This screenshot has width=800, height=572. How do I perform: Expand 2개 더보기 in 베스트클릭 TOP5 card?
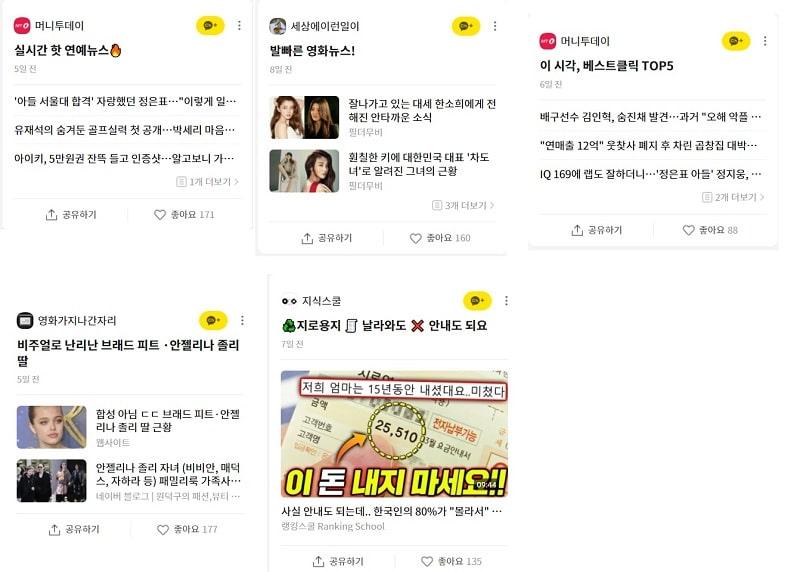pos(733,197)
